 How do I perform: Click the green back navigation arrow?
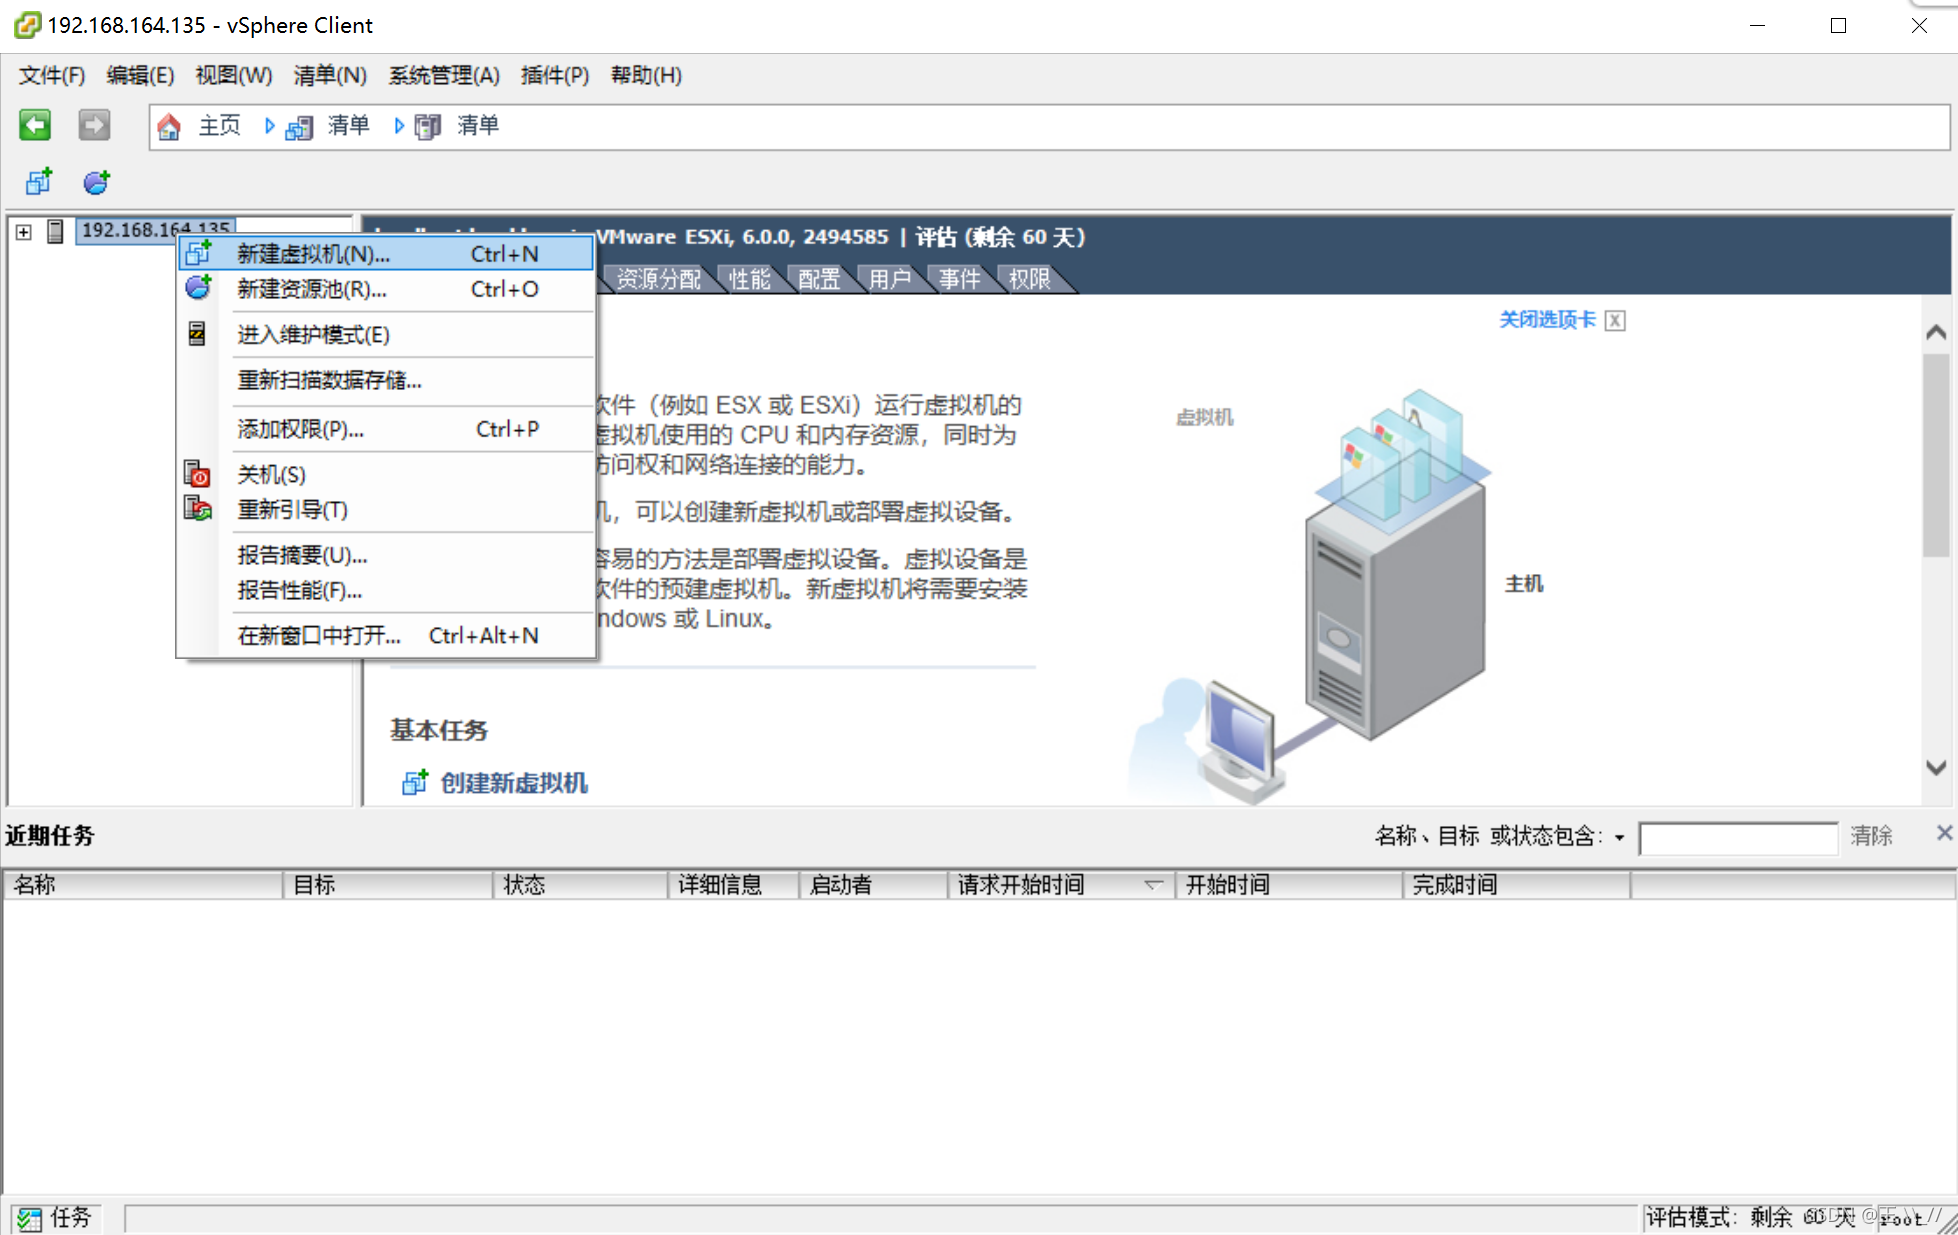[x=35, y=125]
